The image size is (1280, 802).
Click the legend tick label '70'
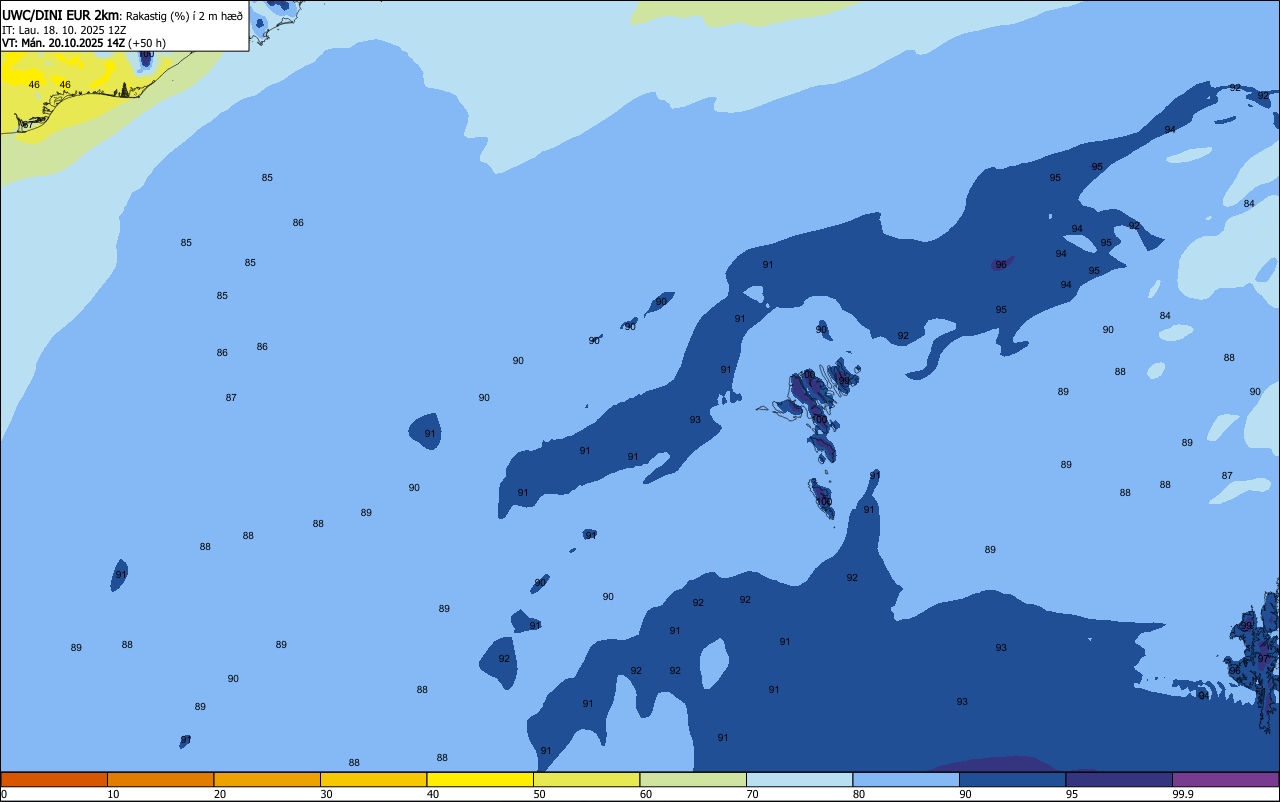752,794
